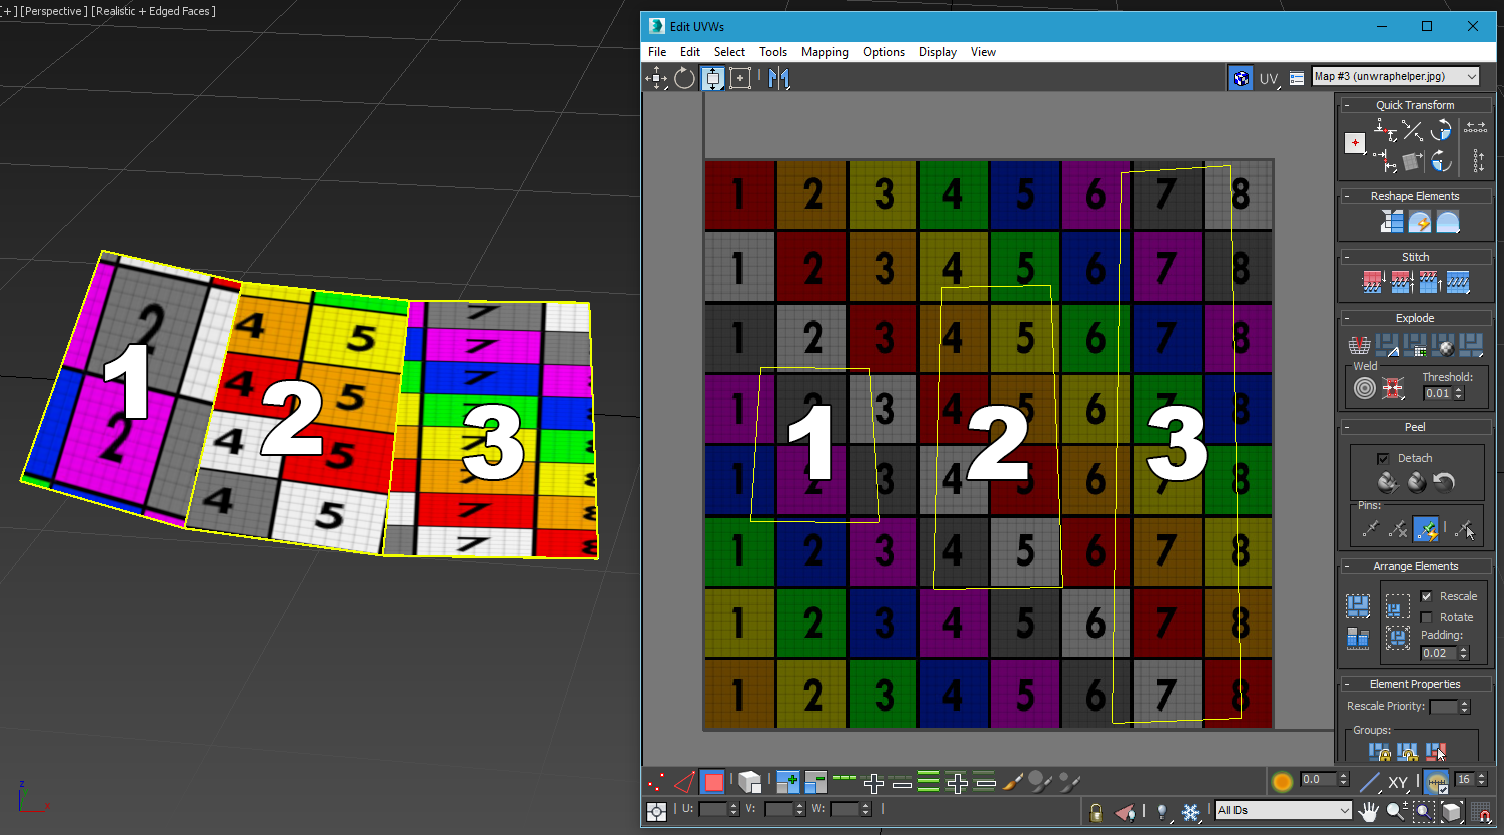The height and width of the screenshot is (835, 1504).
Task: Open the Map #3 (unwraphelper.jpg) texture dropdown
Action: 1395,75
